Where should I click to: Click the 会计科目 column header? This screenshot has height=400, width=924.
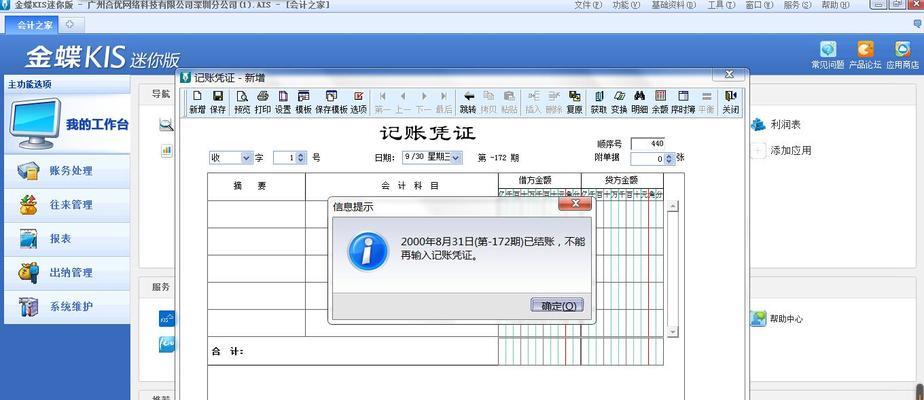click(402, 186)
